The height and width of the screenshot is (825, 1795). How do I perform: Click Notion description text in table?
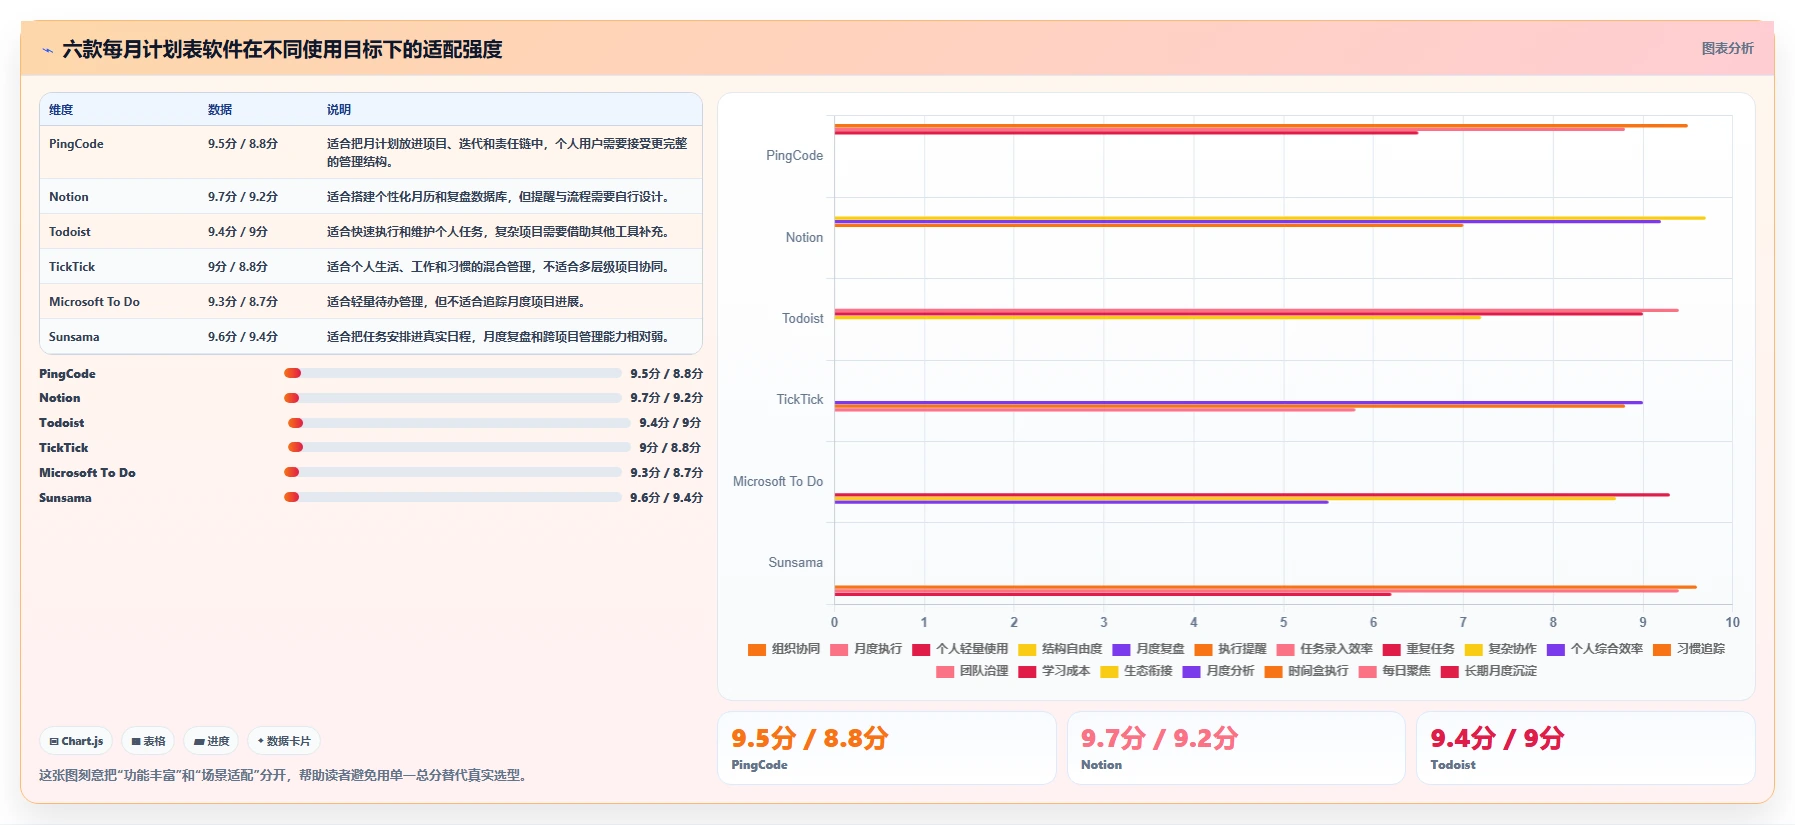501,197
